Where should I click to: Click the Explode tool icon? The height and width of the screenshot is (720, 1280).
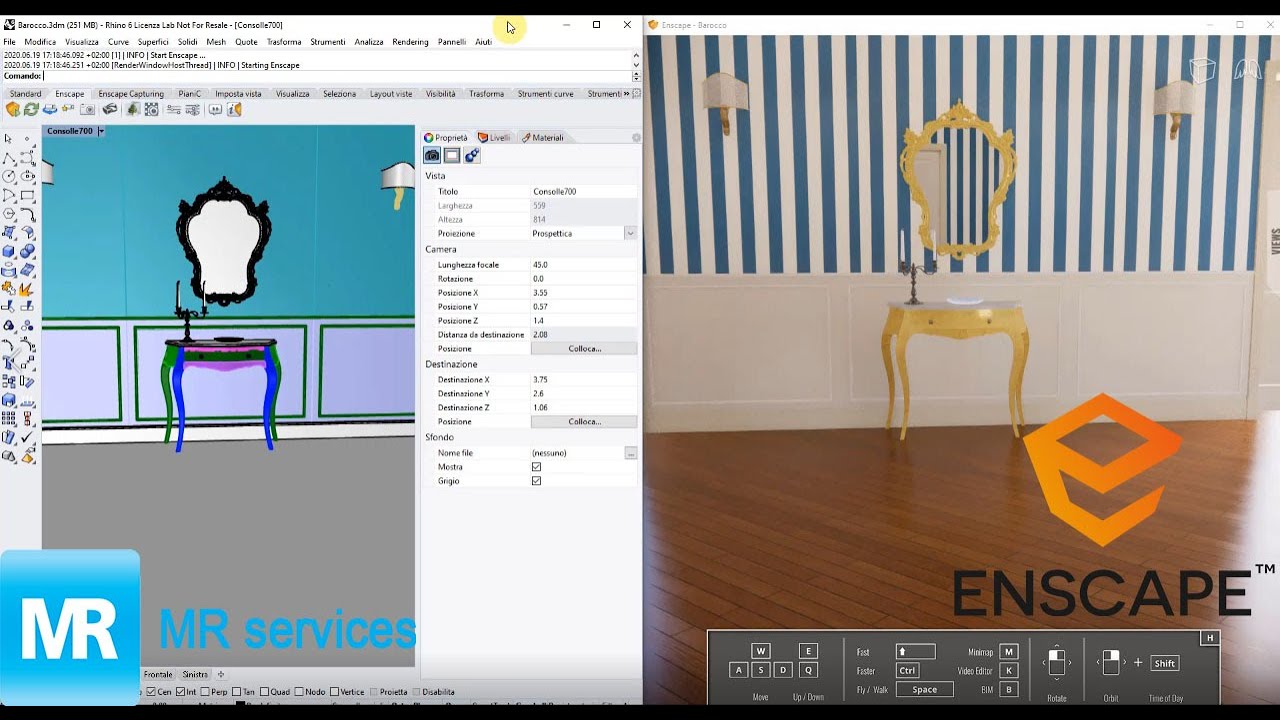[28, 289]
